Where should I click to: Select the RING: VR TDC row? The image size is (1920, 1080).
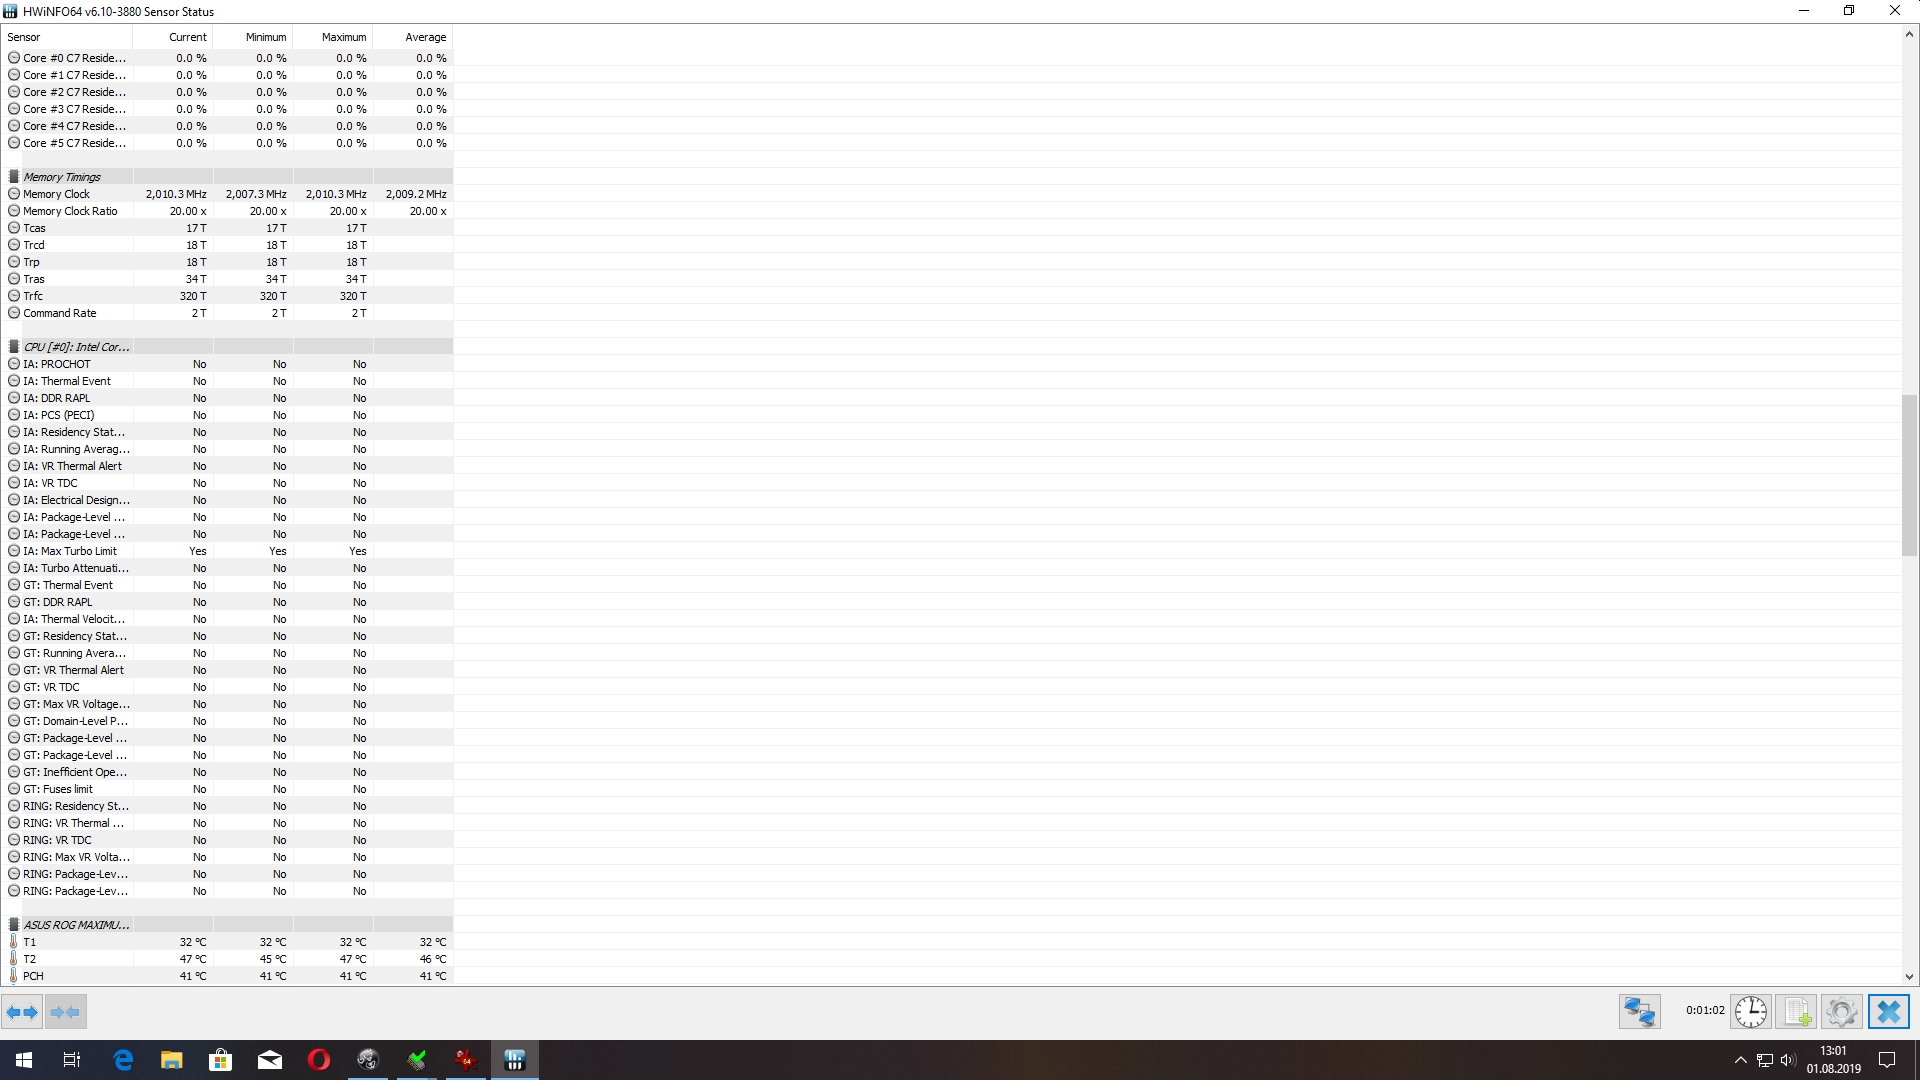pos(228,840)
